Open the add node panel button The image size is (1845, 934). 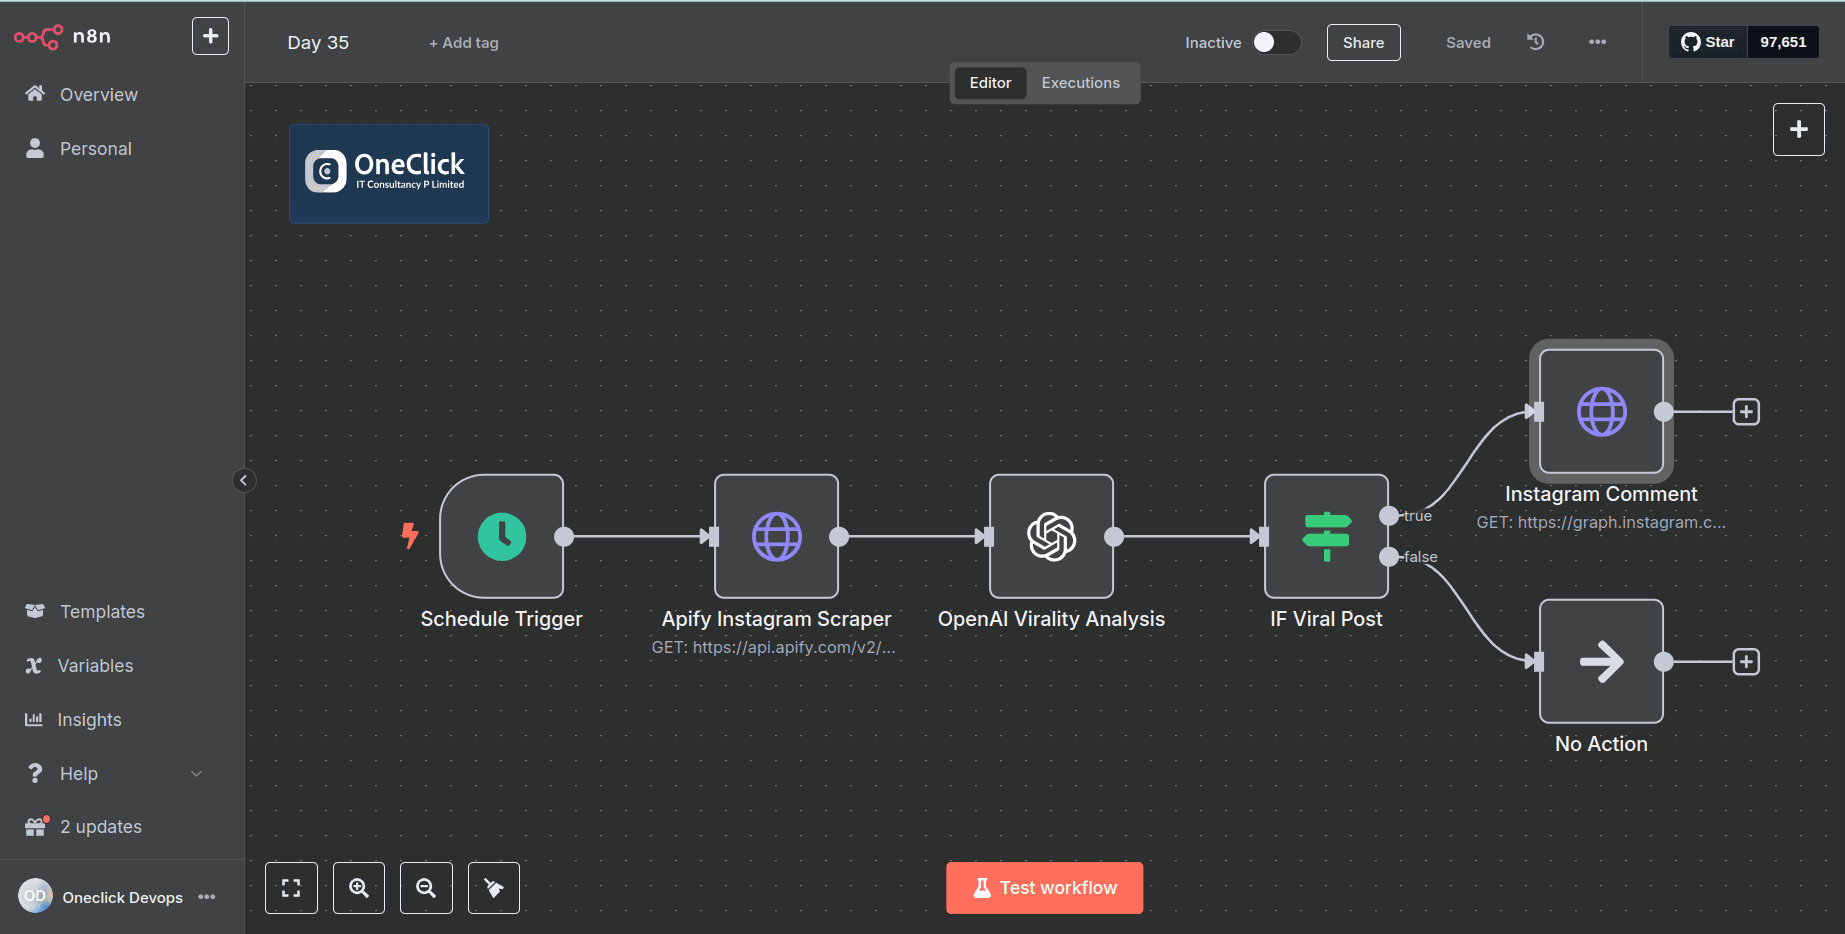pyautogui.click(x=1798, y=129)
